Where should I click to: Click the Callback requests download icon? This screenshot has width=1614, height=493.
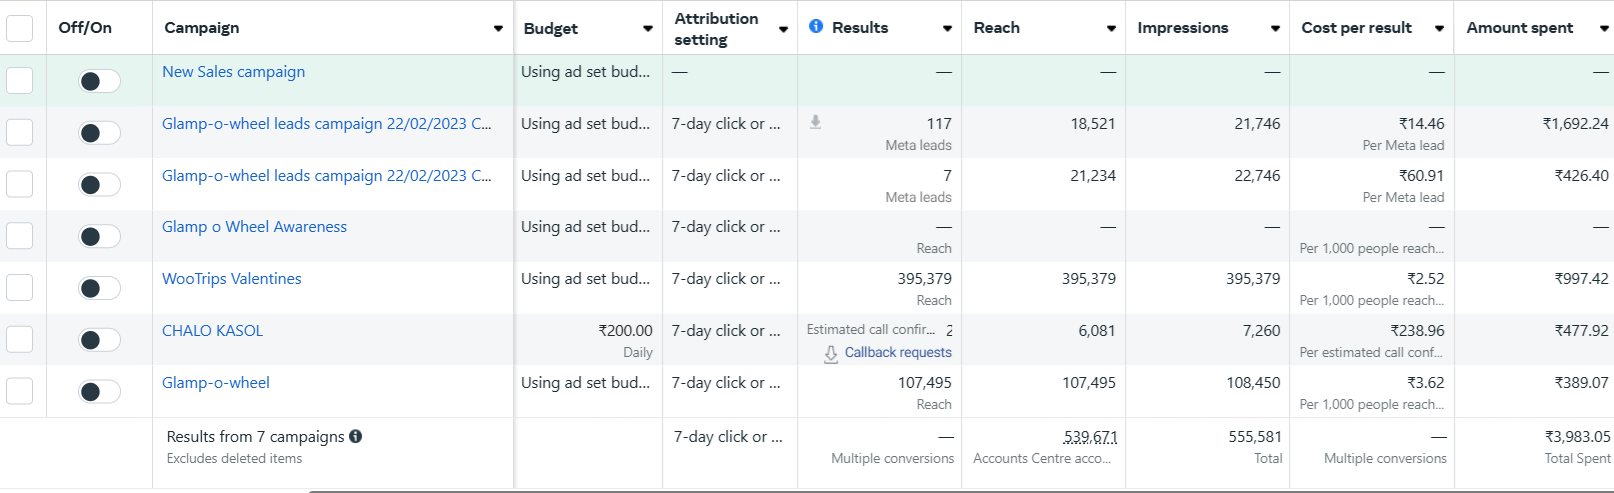(831, 354)
